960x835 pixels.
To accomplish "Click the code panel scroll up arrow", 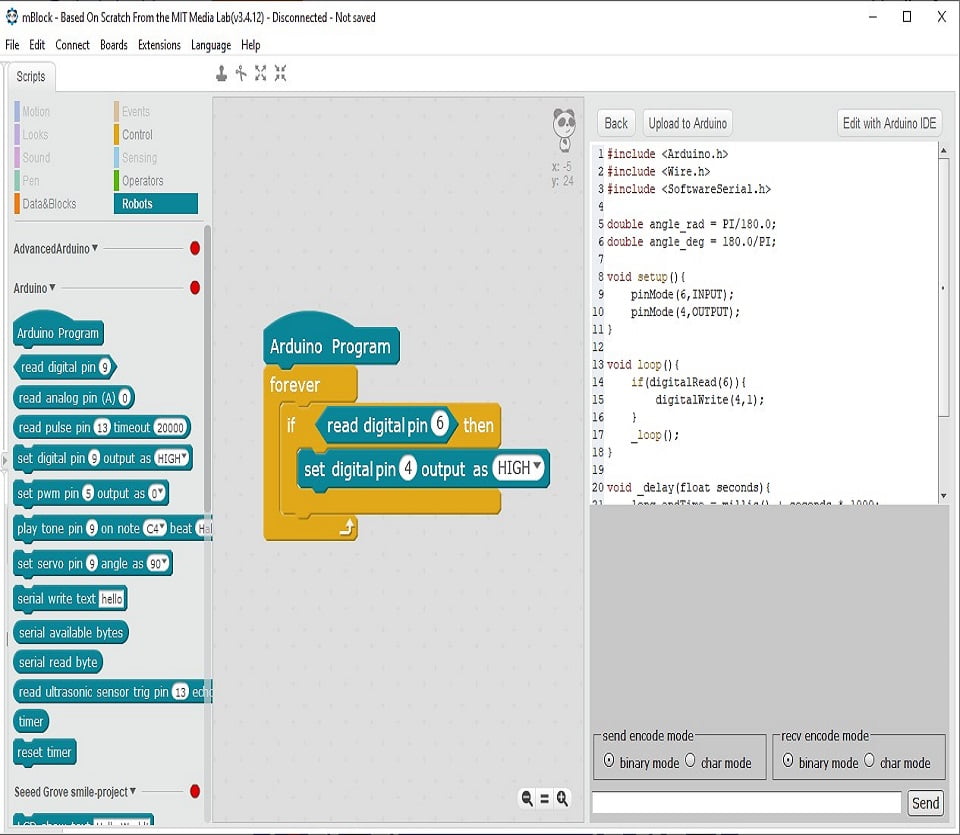I will point(943,150).
